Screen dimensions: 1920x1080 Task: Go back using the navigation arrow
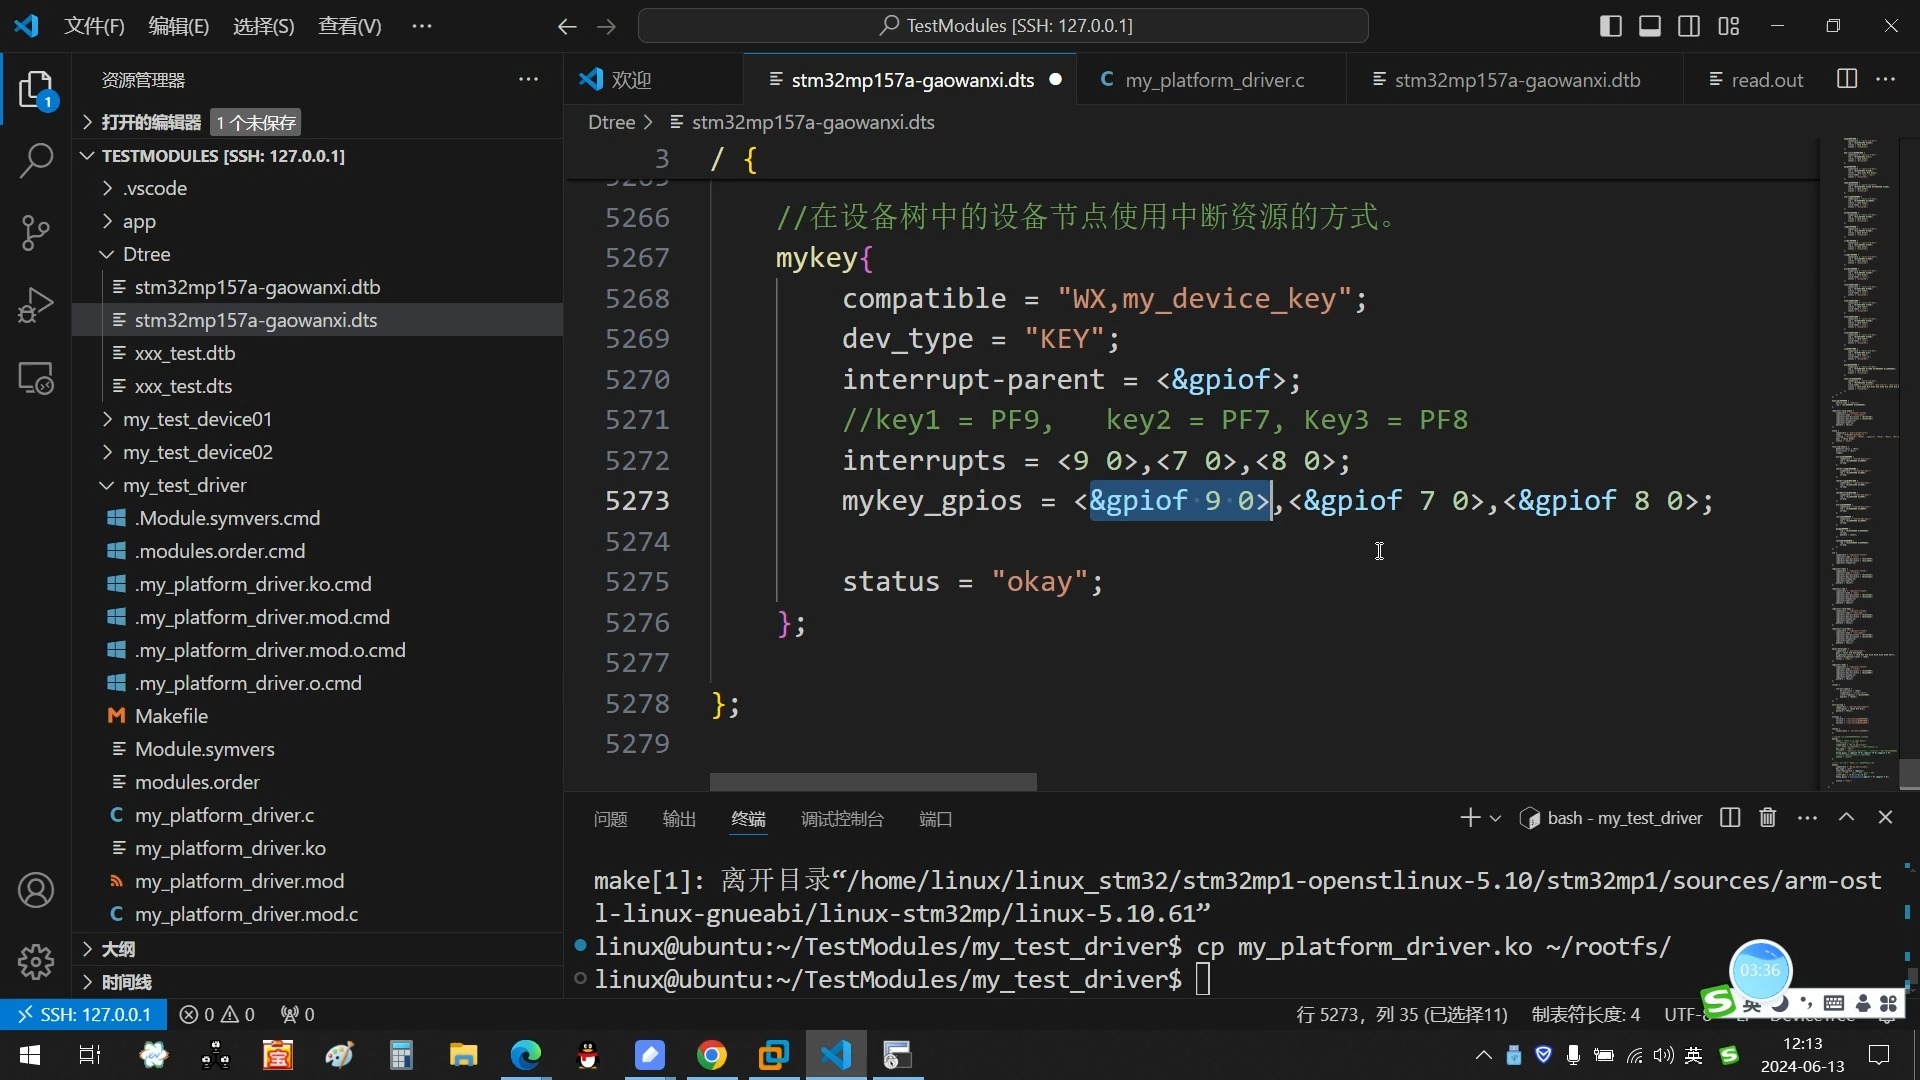click(x=567, y=26)
